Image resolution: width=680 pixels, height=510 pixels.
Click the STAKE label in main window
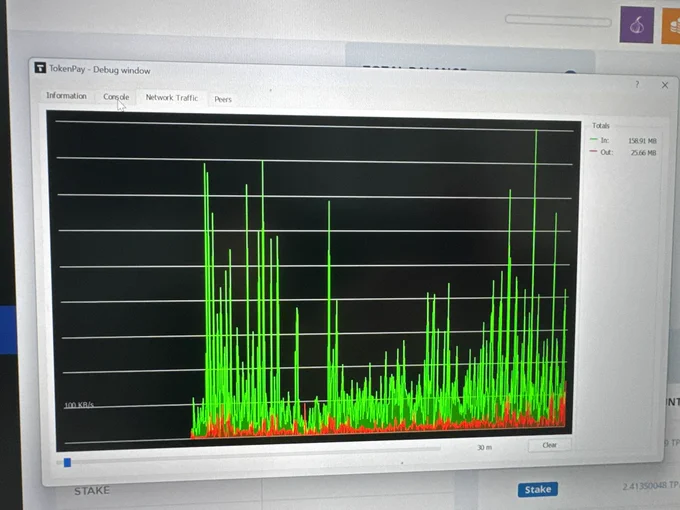tap(92, 491)
